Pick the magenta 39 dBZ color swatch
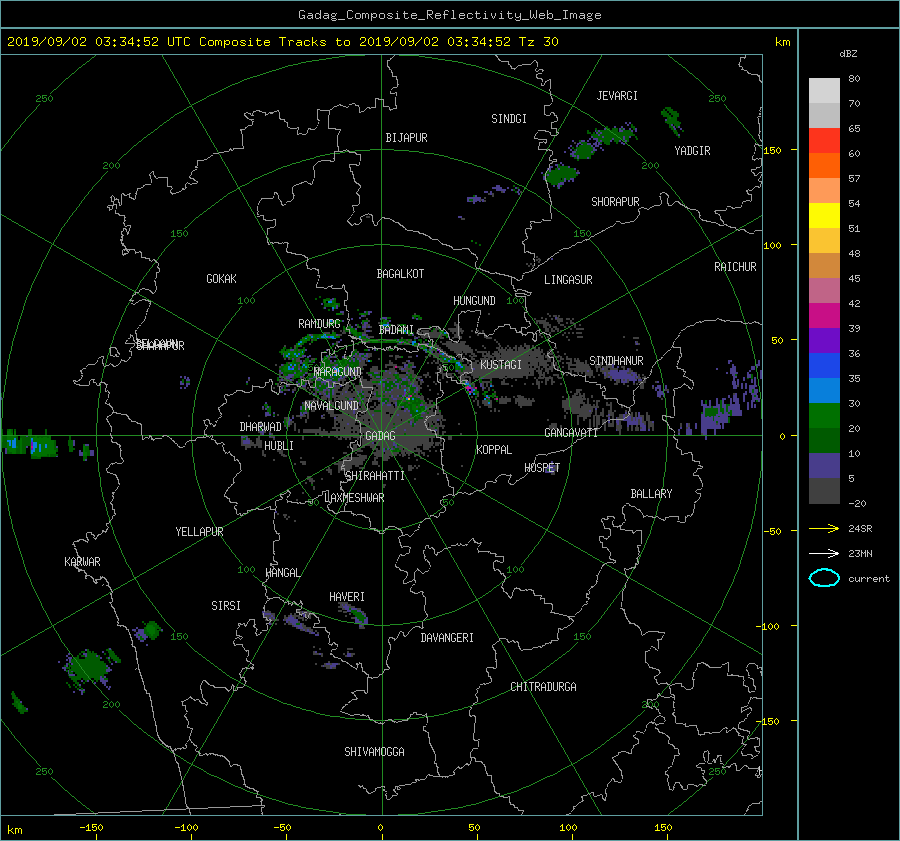This screenshot has height=841, width=900. 824,316
